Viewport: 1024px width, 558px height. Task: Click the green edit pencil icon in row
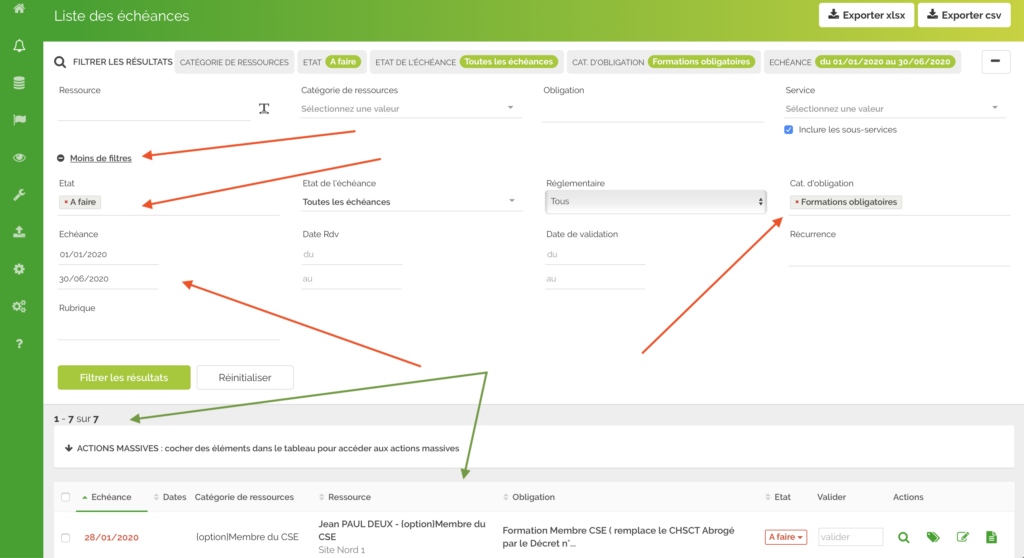(963, 537)
